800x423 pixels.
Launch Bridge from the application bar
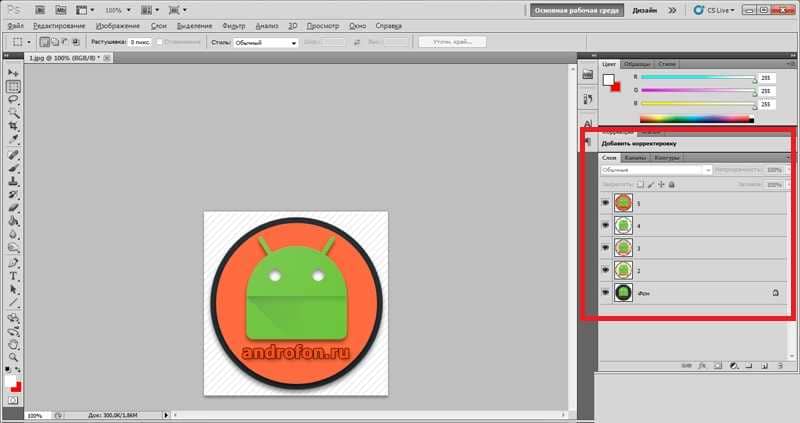click(40, 10)
